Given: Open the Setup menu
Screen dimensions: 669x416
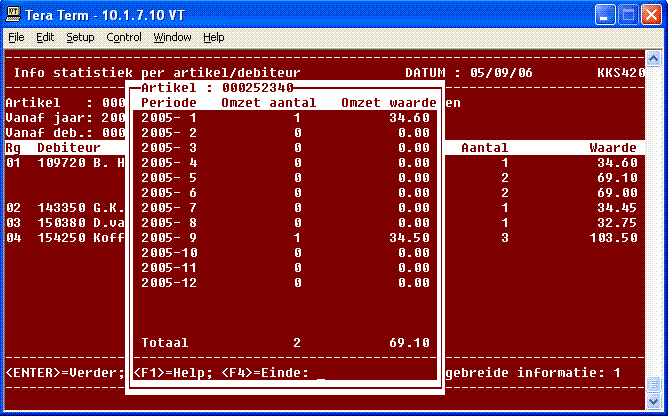Looking at the screenshot, I should click(x=80, y=37).
